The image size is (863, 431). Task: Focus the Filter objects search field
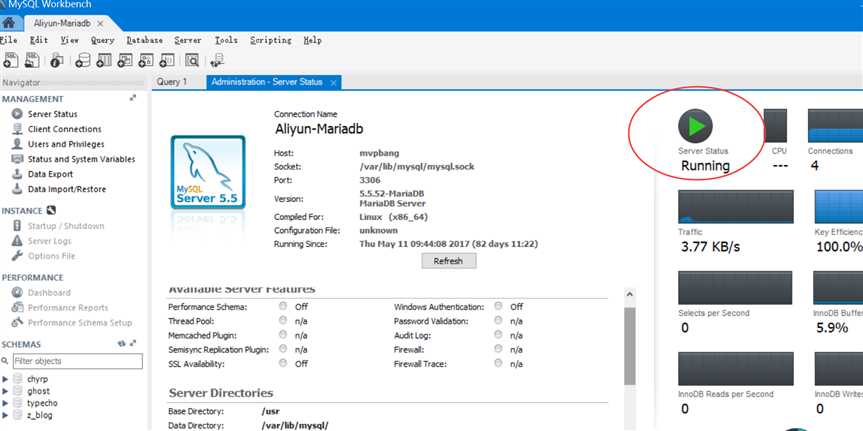point(77,361)
